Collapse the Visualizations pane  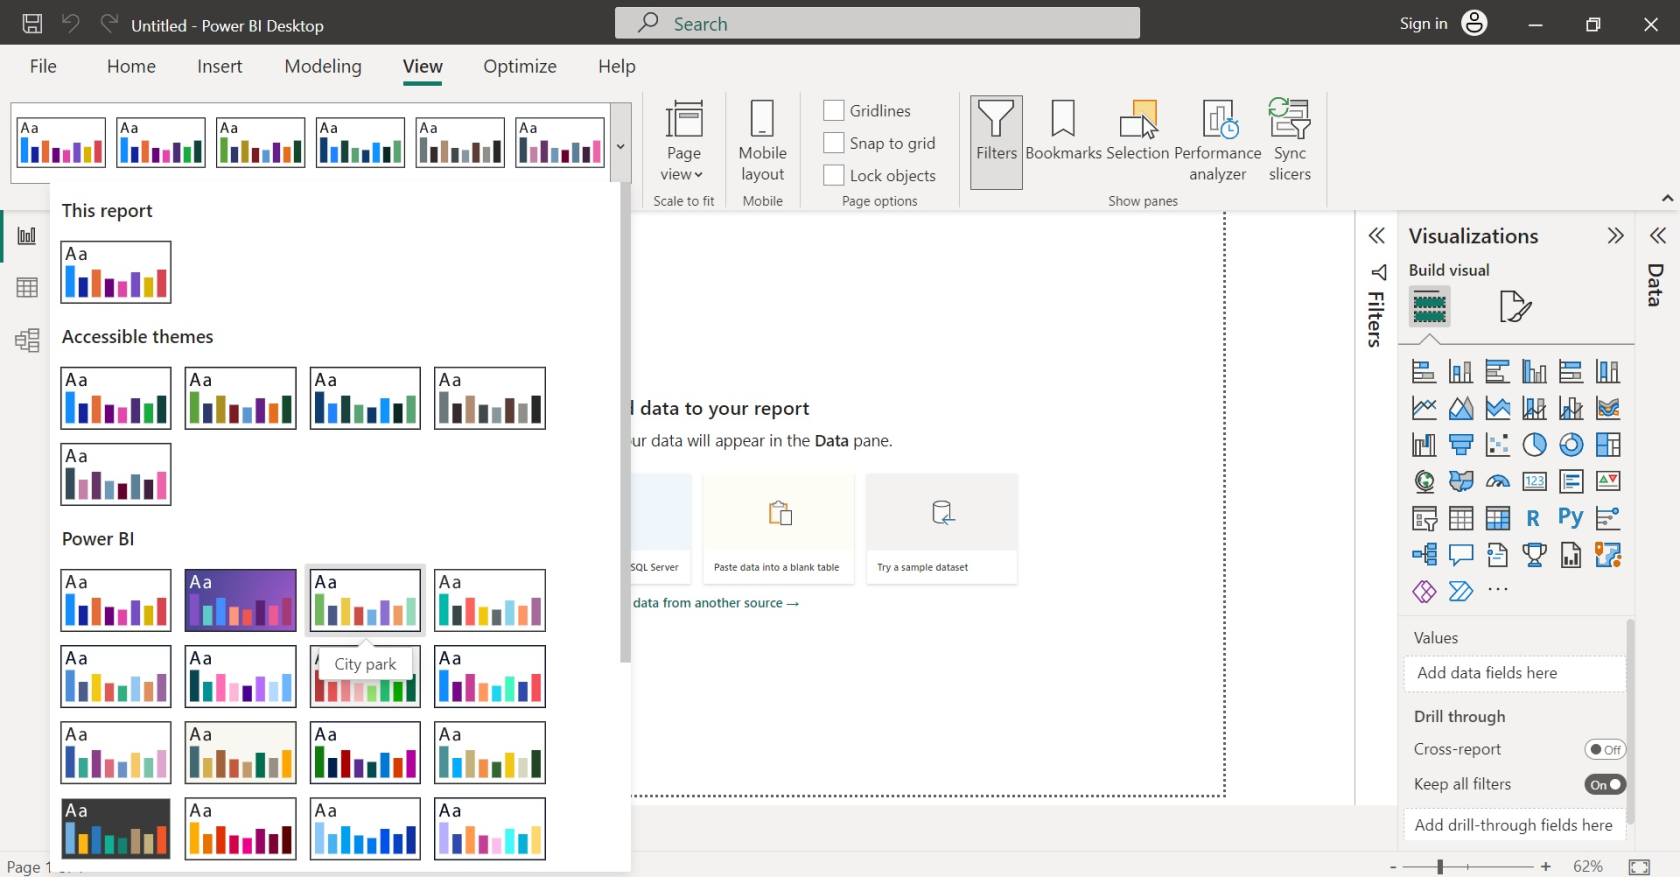1615,236
